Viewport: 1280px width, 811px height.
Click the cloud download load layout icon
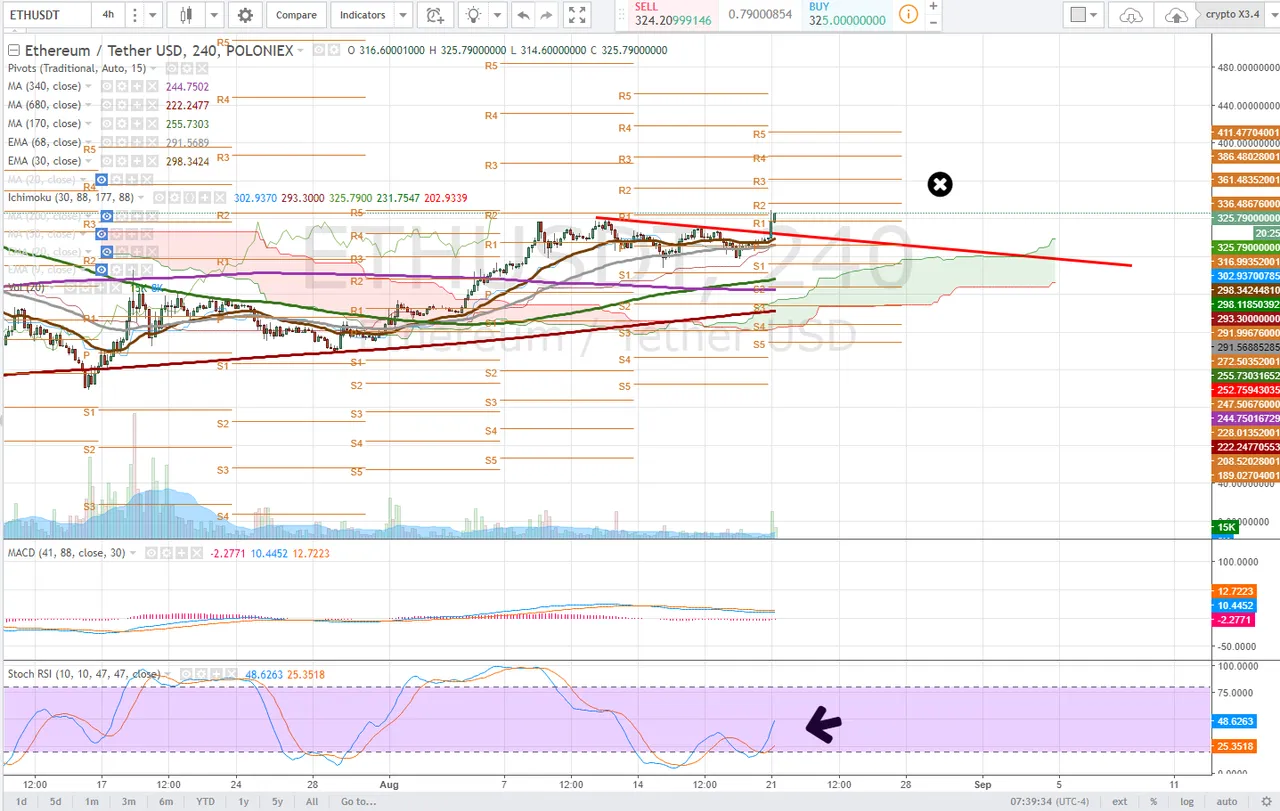pyautogui.click(x=1131, y=15)
